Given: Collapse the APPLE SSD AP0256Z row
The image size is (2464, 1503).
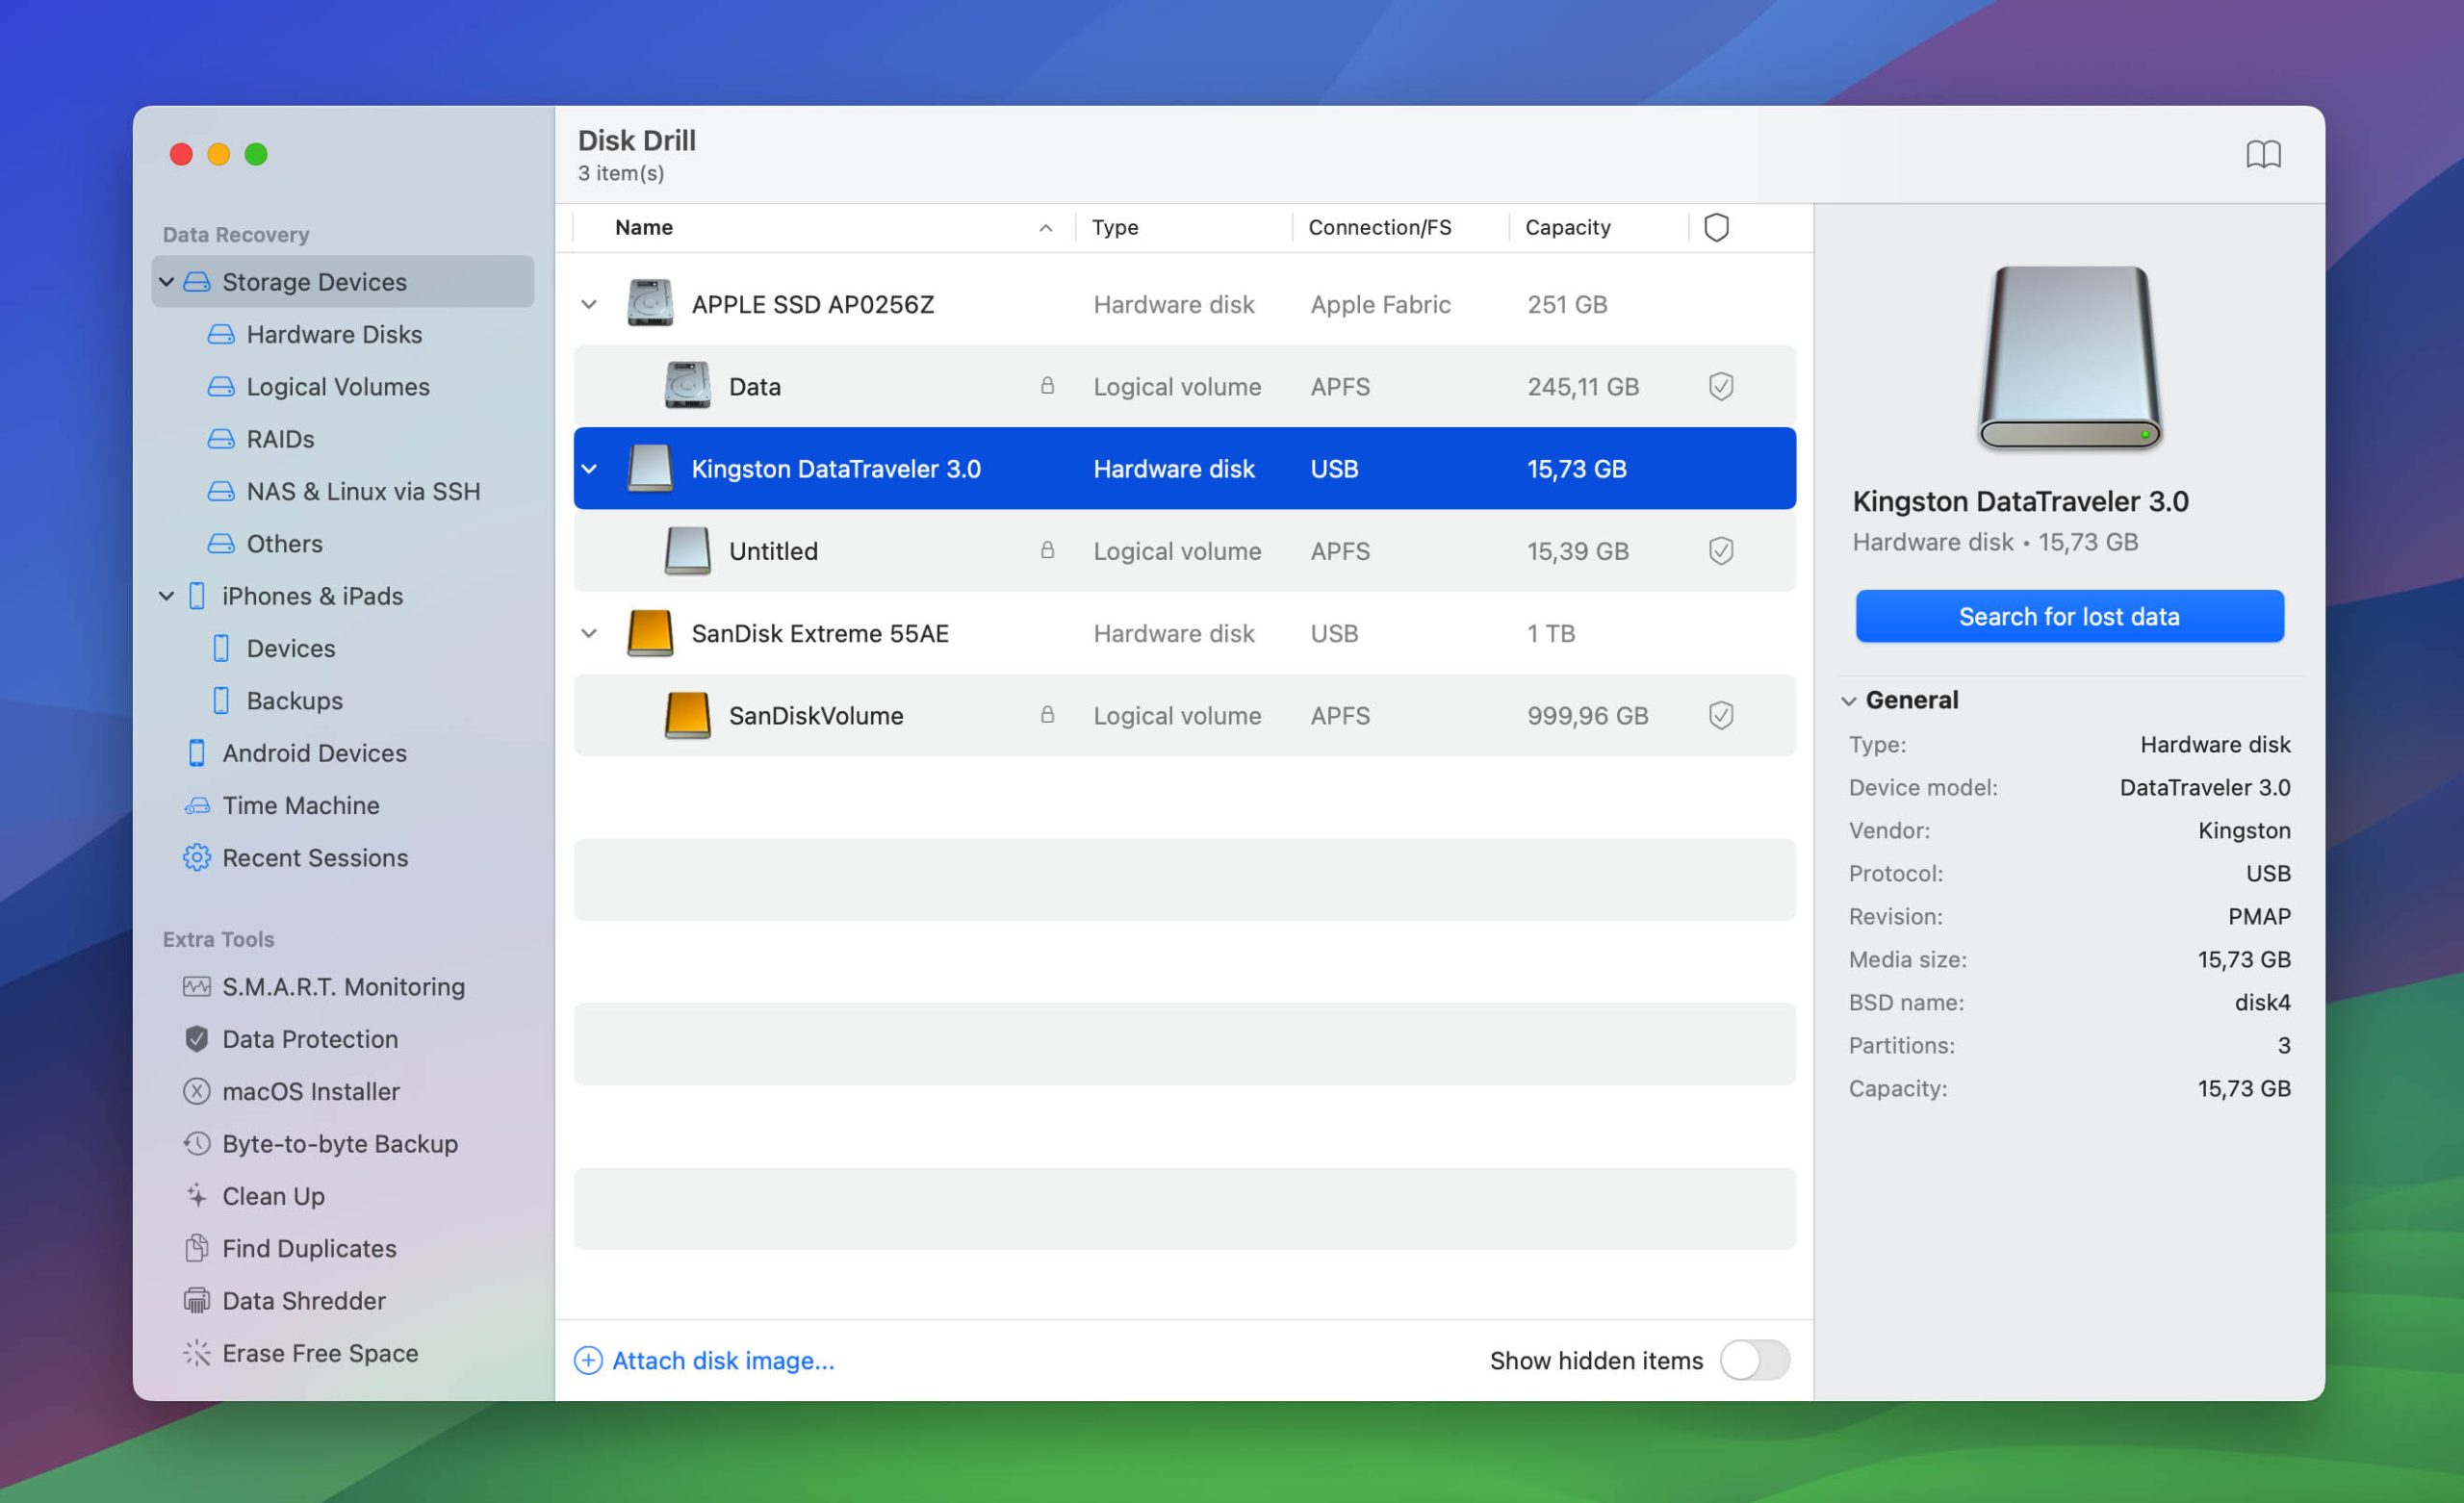Looking at the screenshot, I should [589, 304].
